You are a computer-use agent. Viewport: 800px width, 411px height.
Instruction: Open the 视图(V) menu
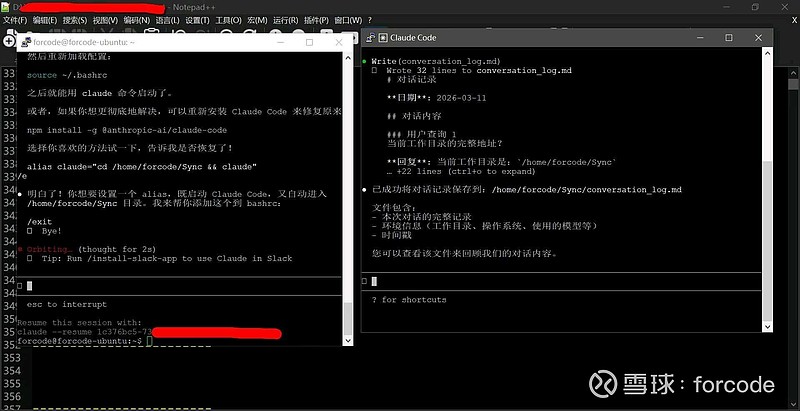(x=105, y=20)
